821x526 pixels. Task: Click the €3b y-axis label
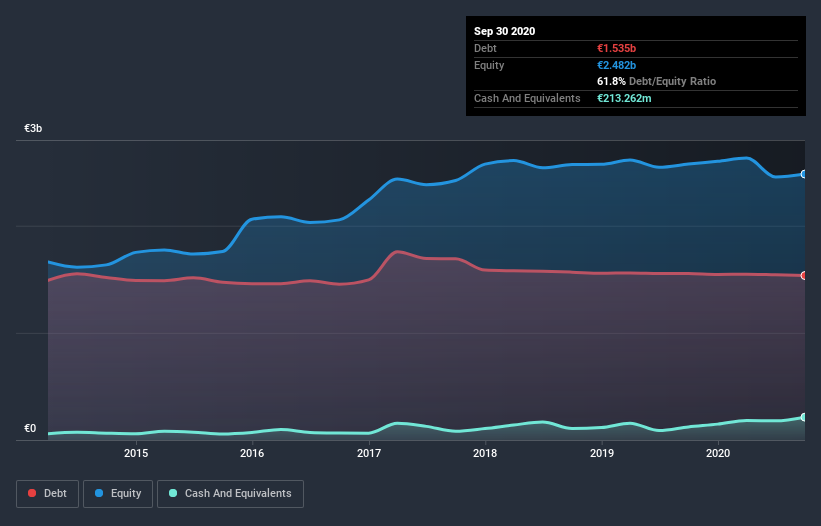click(x=33, y=128)
